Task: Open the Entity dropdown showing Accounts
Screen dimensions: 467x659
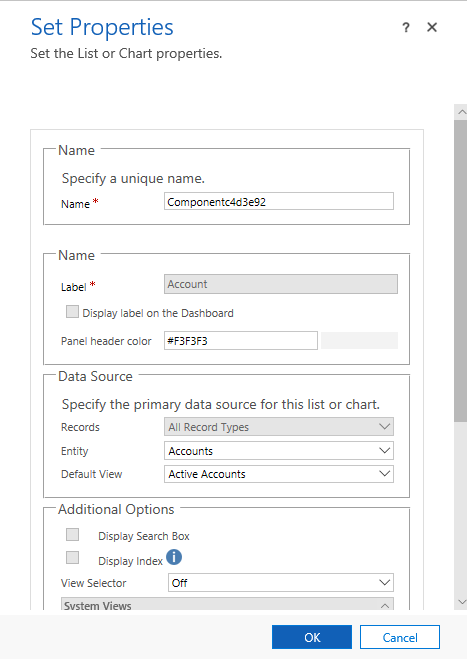Action: pyautogui.click(x=279, y=451)
